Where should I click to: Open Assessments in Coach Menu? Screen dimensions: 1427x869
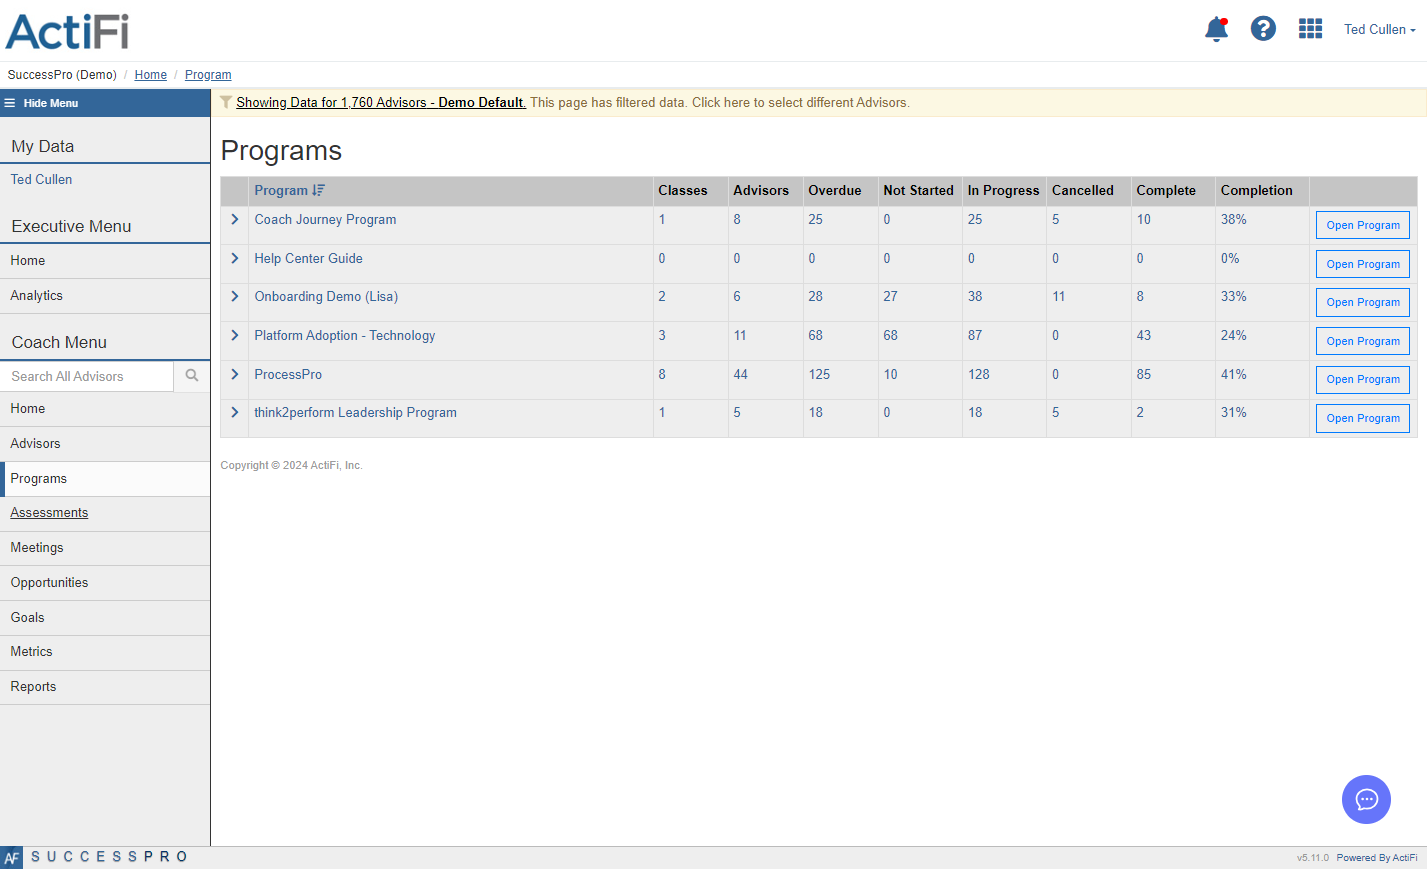(x=105, y=513)
